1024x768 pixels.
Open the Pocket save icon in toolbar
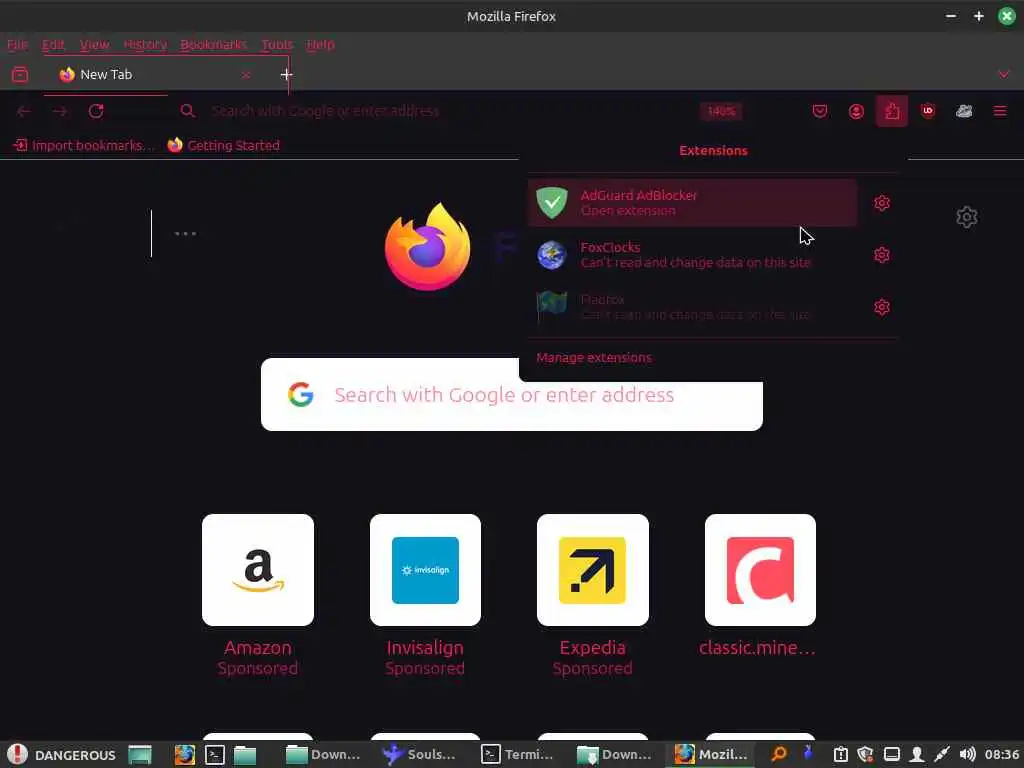point(820,111)
